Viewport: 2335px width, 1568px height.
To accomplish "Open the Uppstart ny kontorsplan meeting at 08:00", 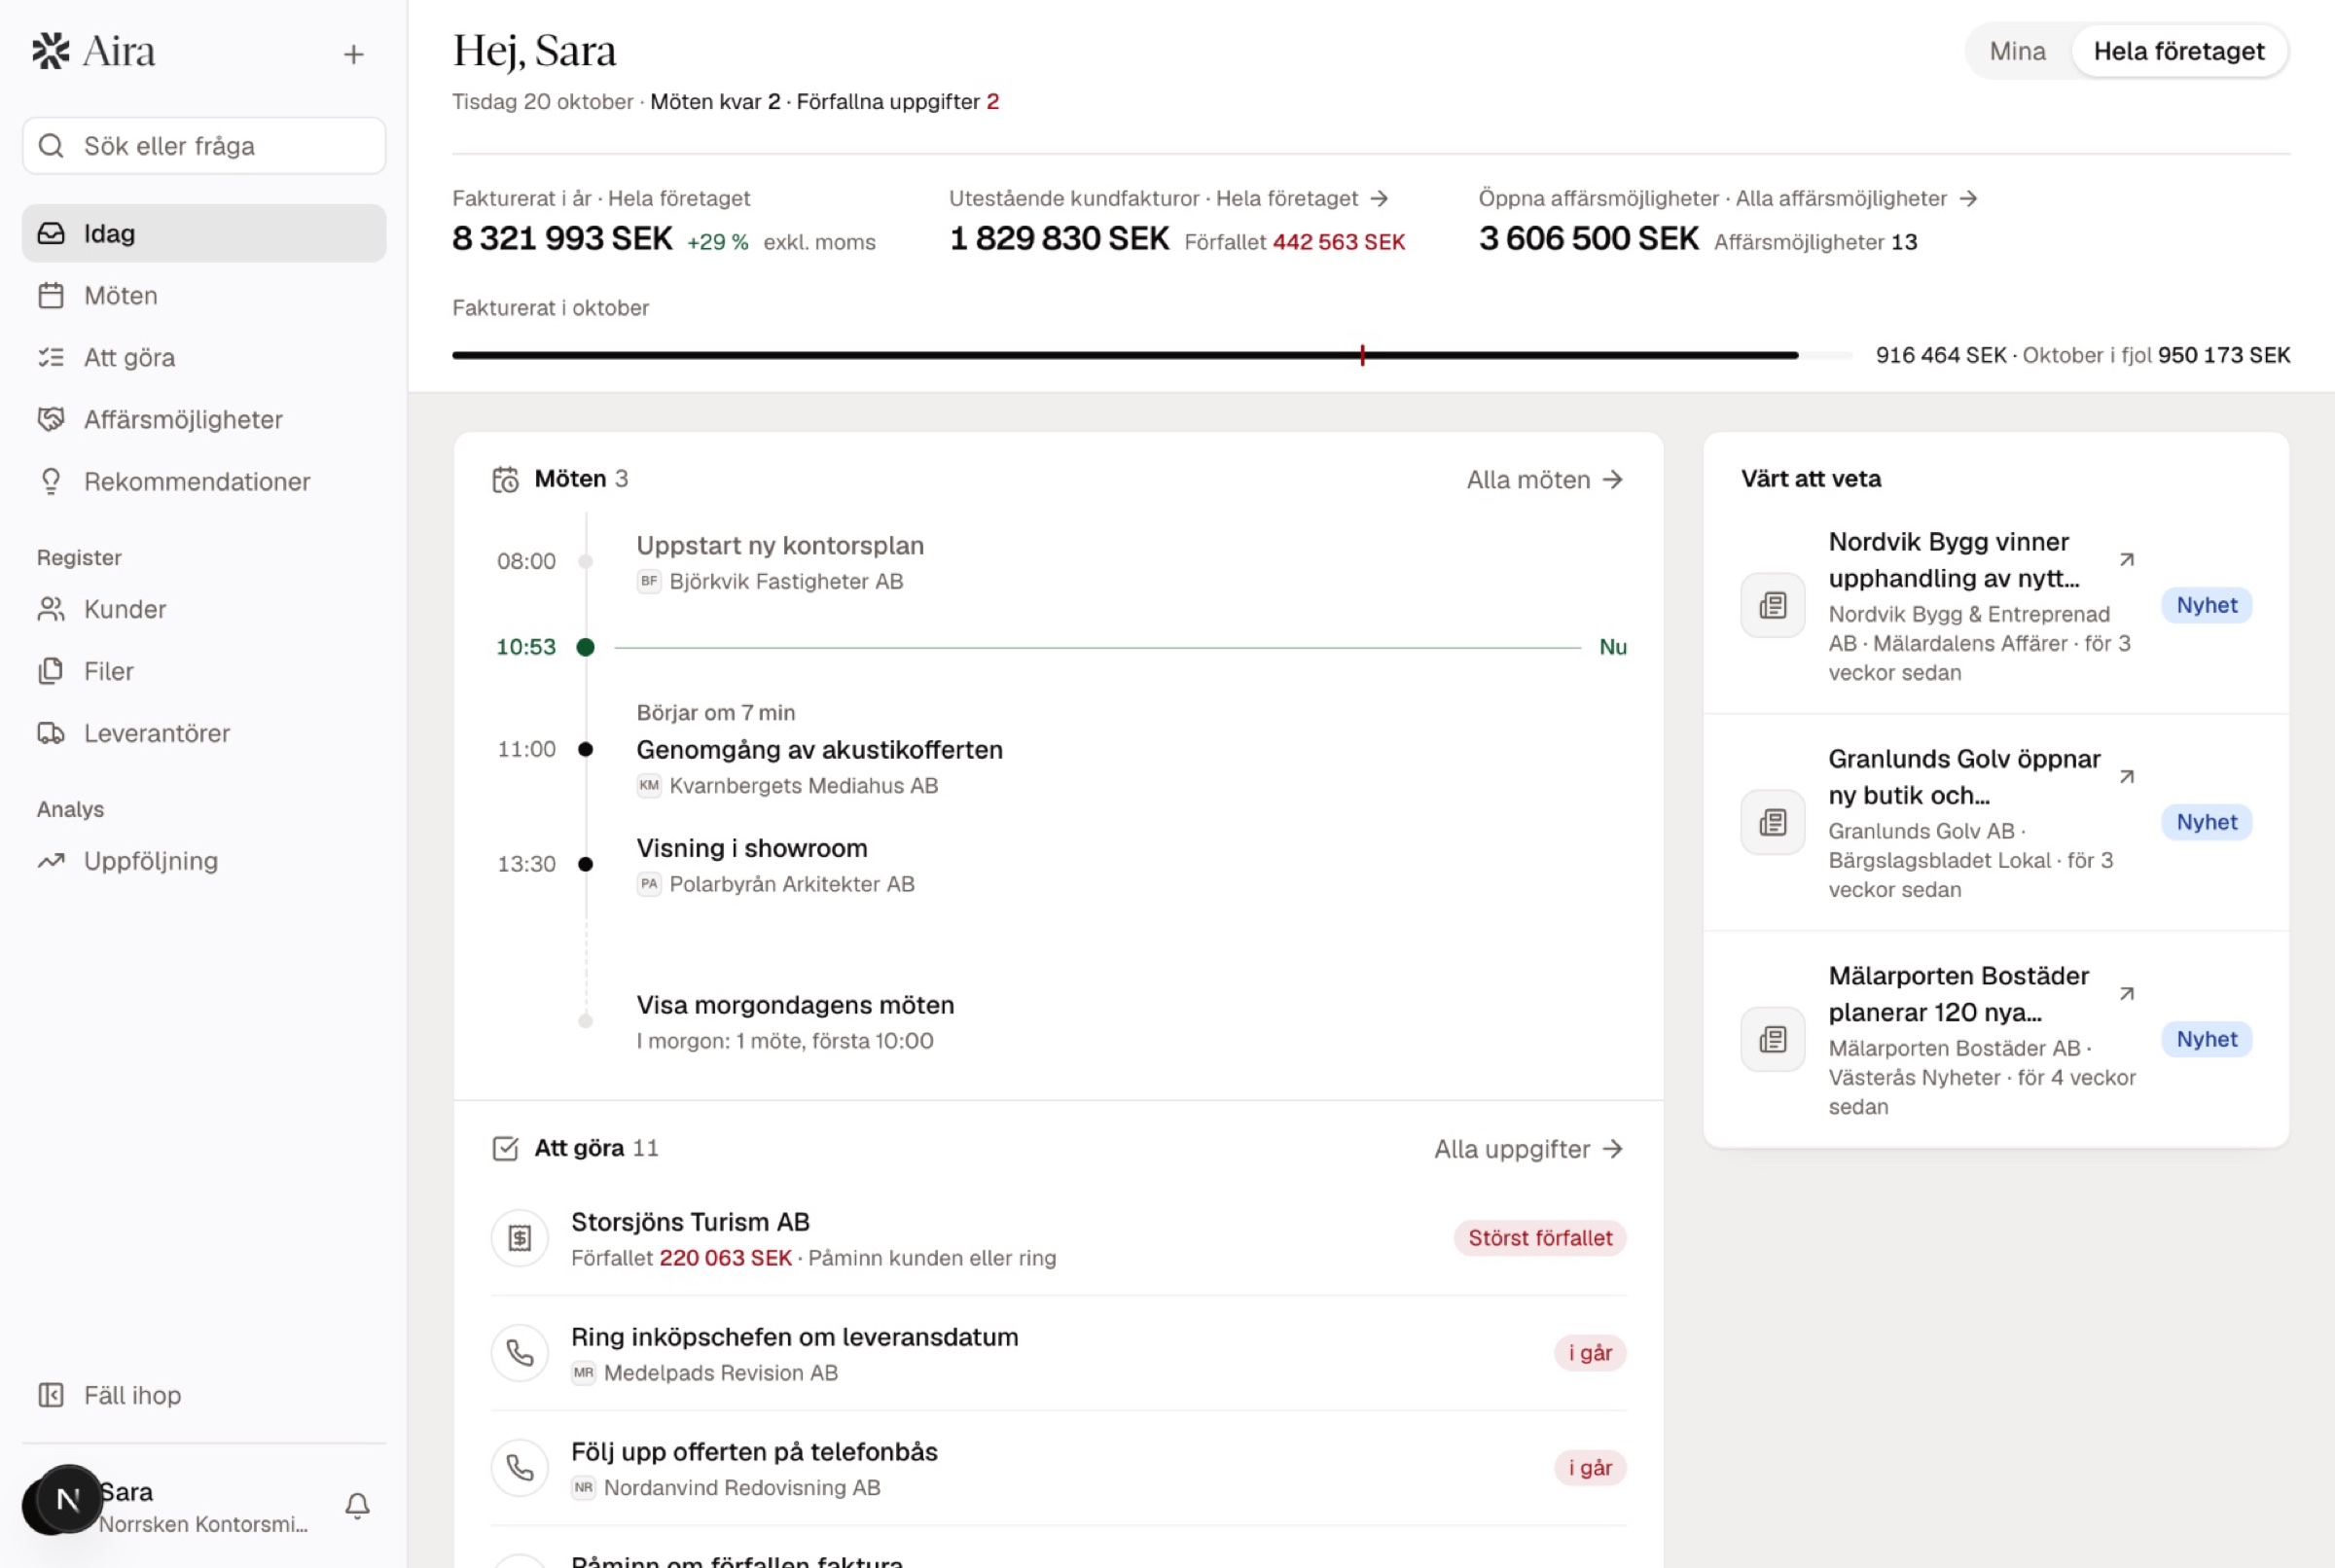I will point(780,546).
